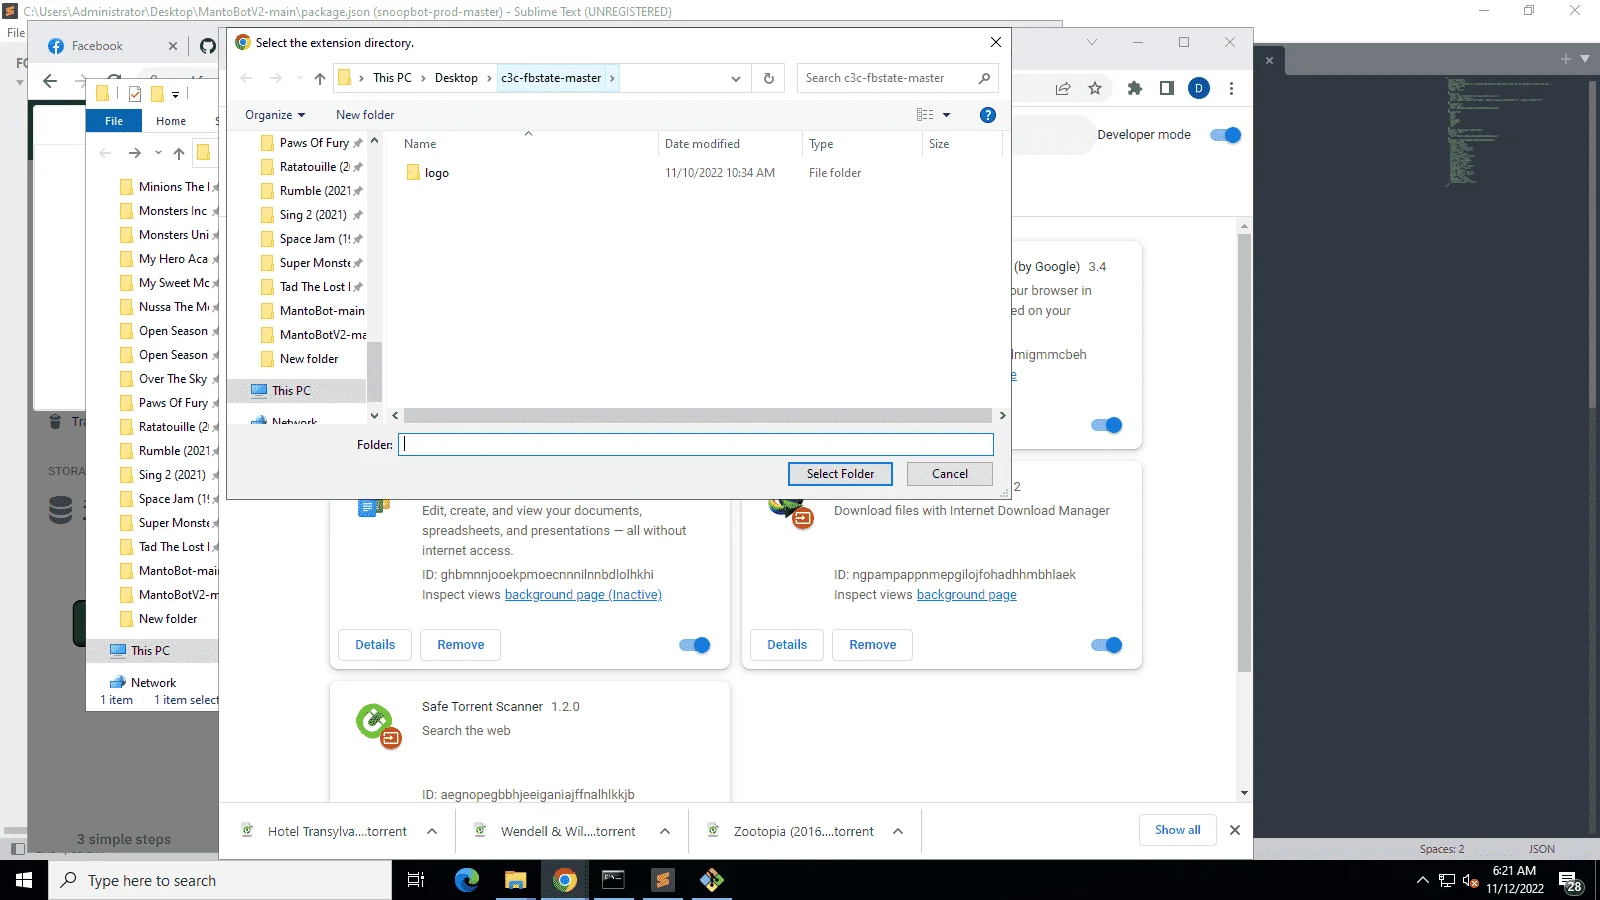Toggle the '(by Google) 3.4' extension switch

1107,425
